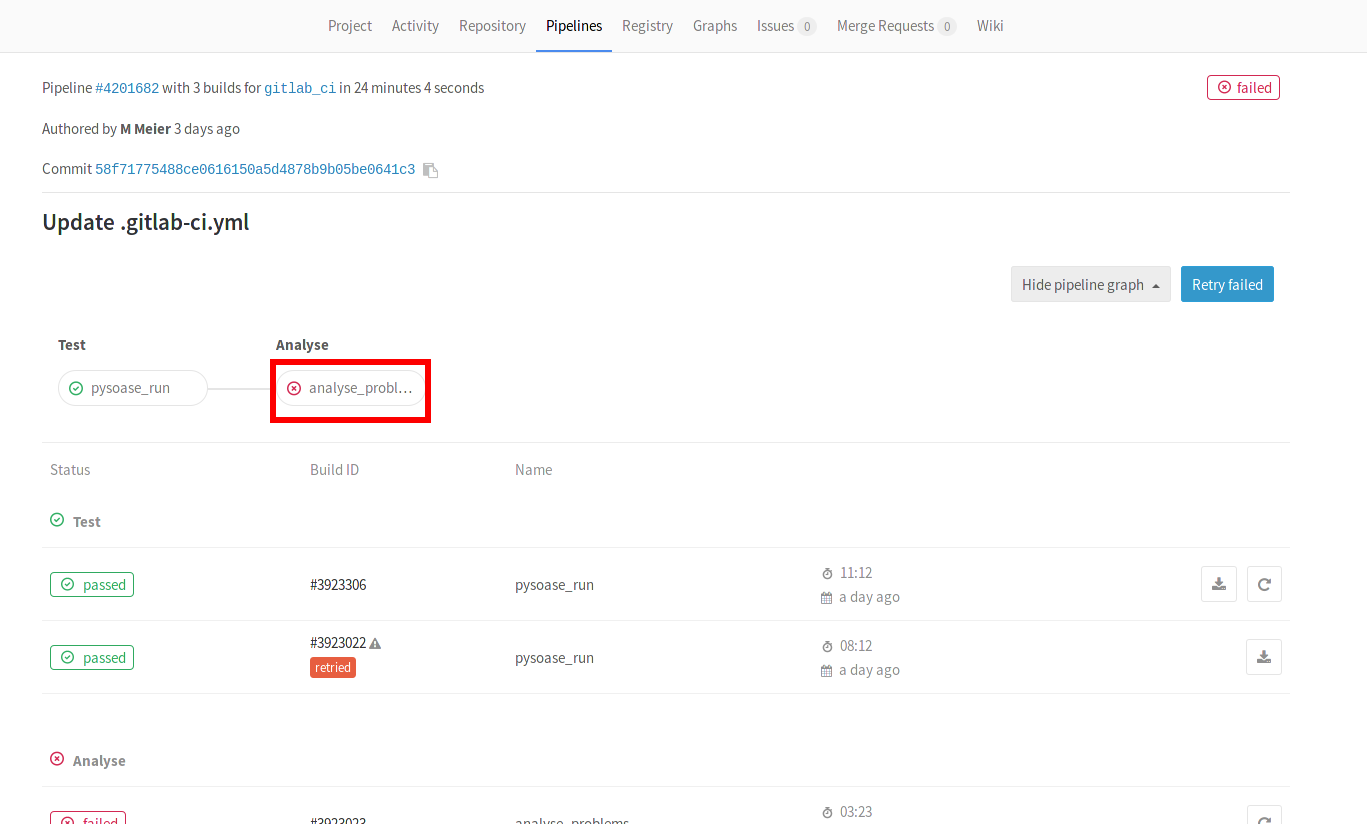Click the 11:12 duration value
Viewport: 1367px width, 824px height.
pos(856,573)
